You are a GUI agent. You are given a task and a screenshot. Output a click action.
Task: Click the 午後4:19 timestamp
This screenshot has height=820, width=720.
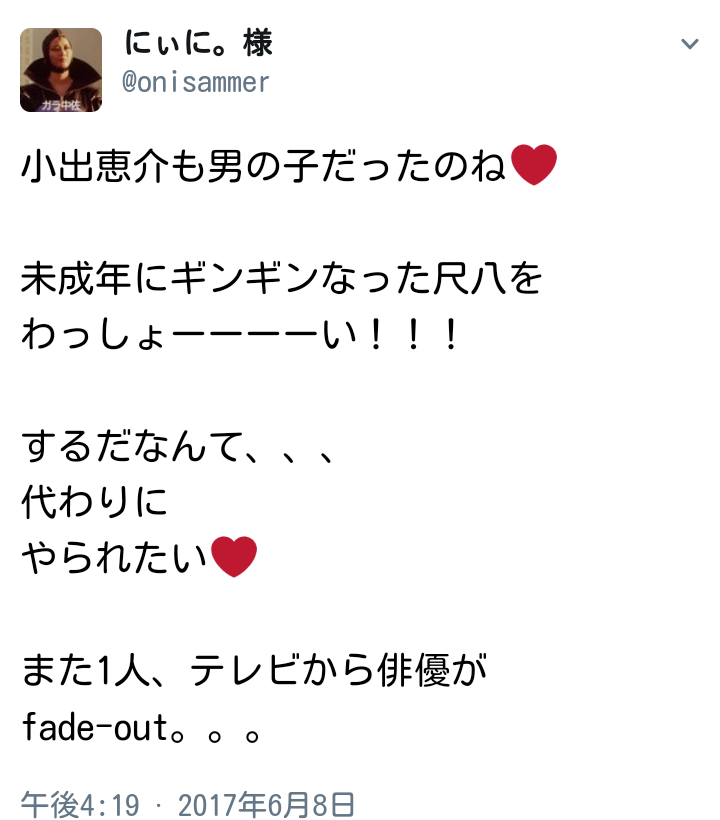[x=81, y=804]
